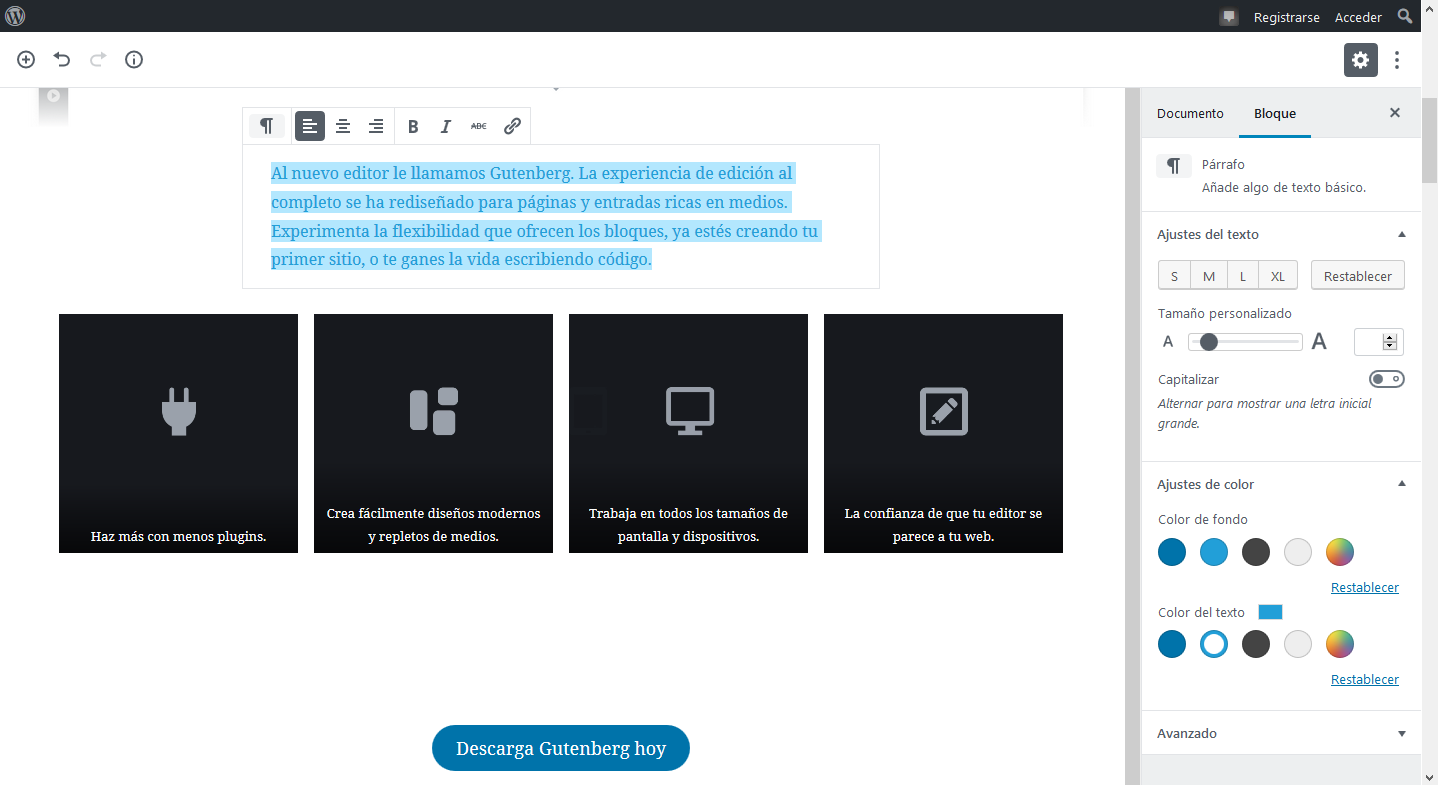1440x785 pixels.
Task: Increase custom font size with stepper arrow
Action: 1390,338
